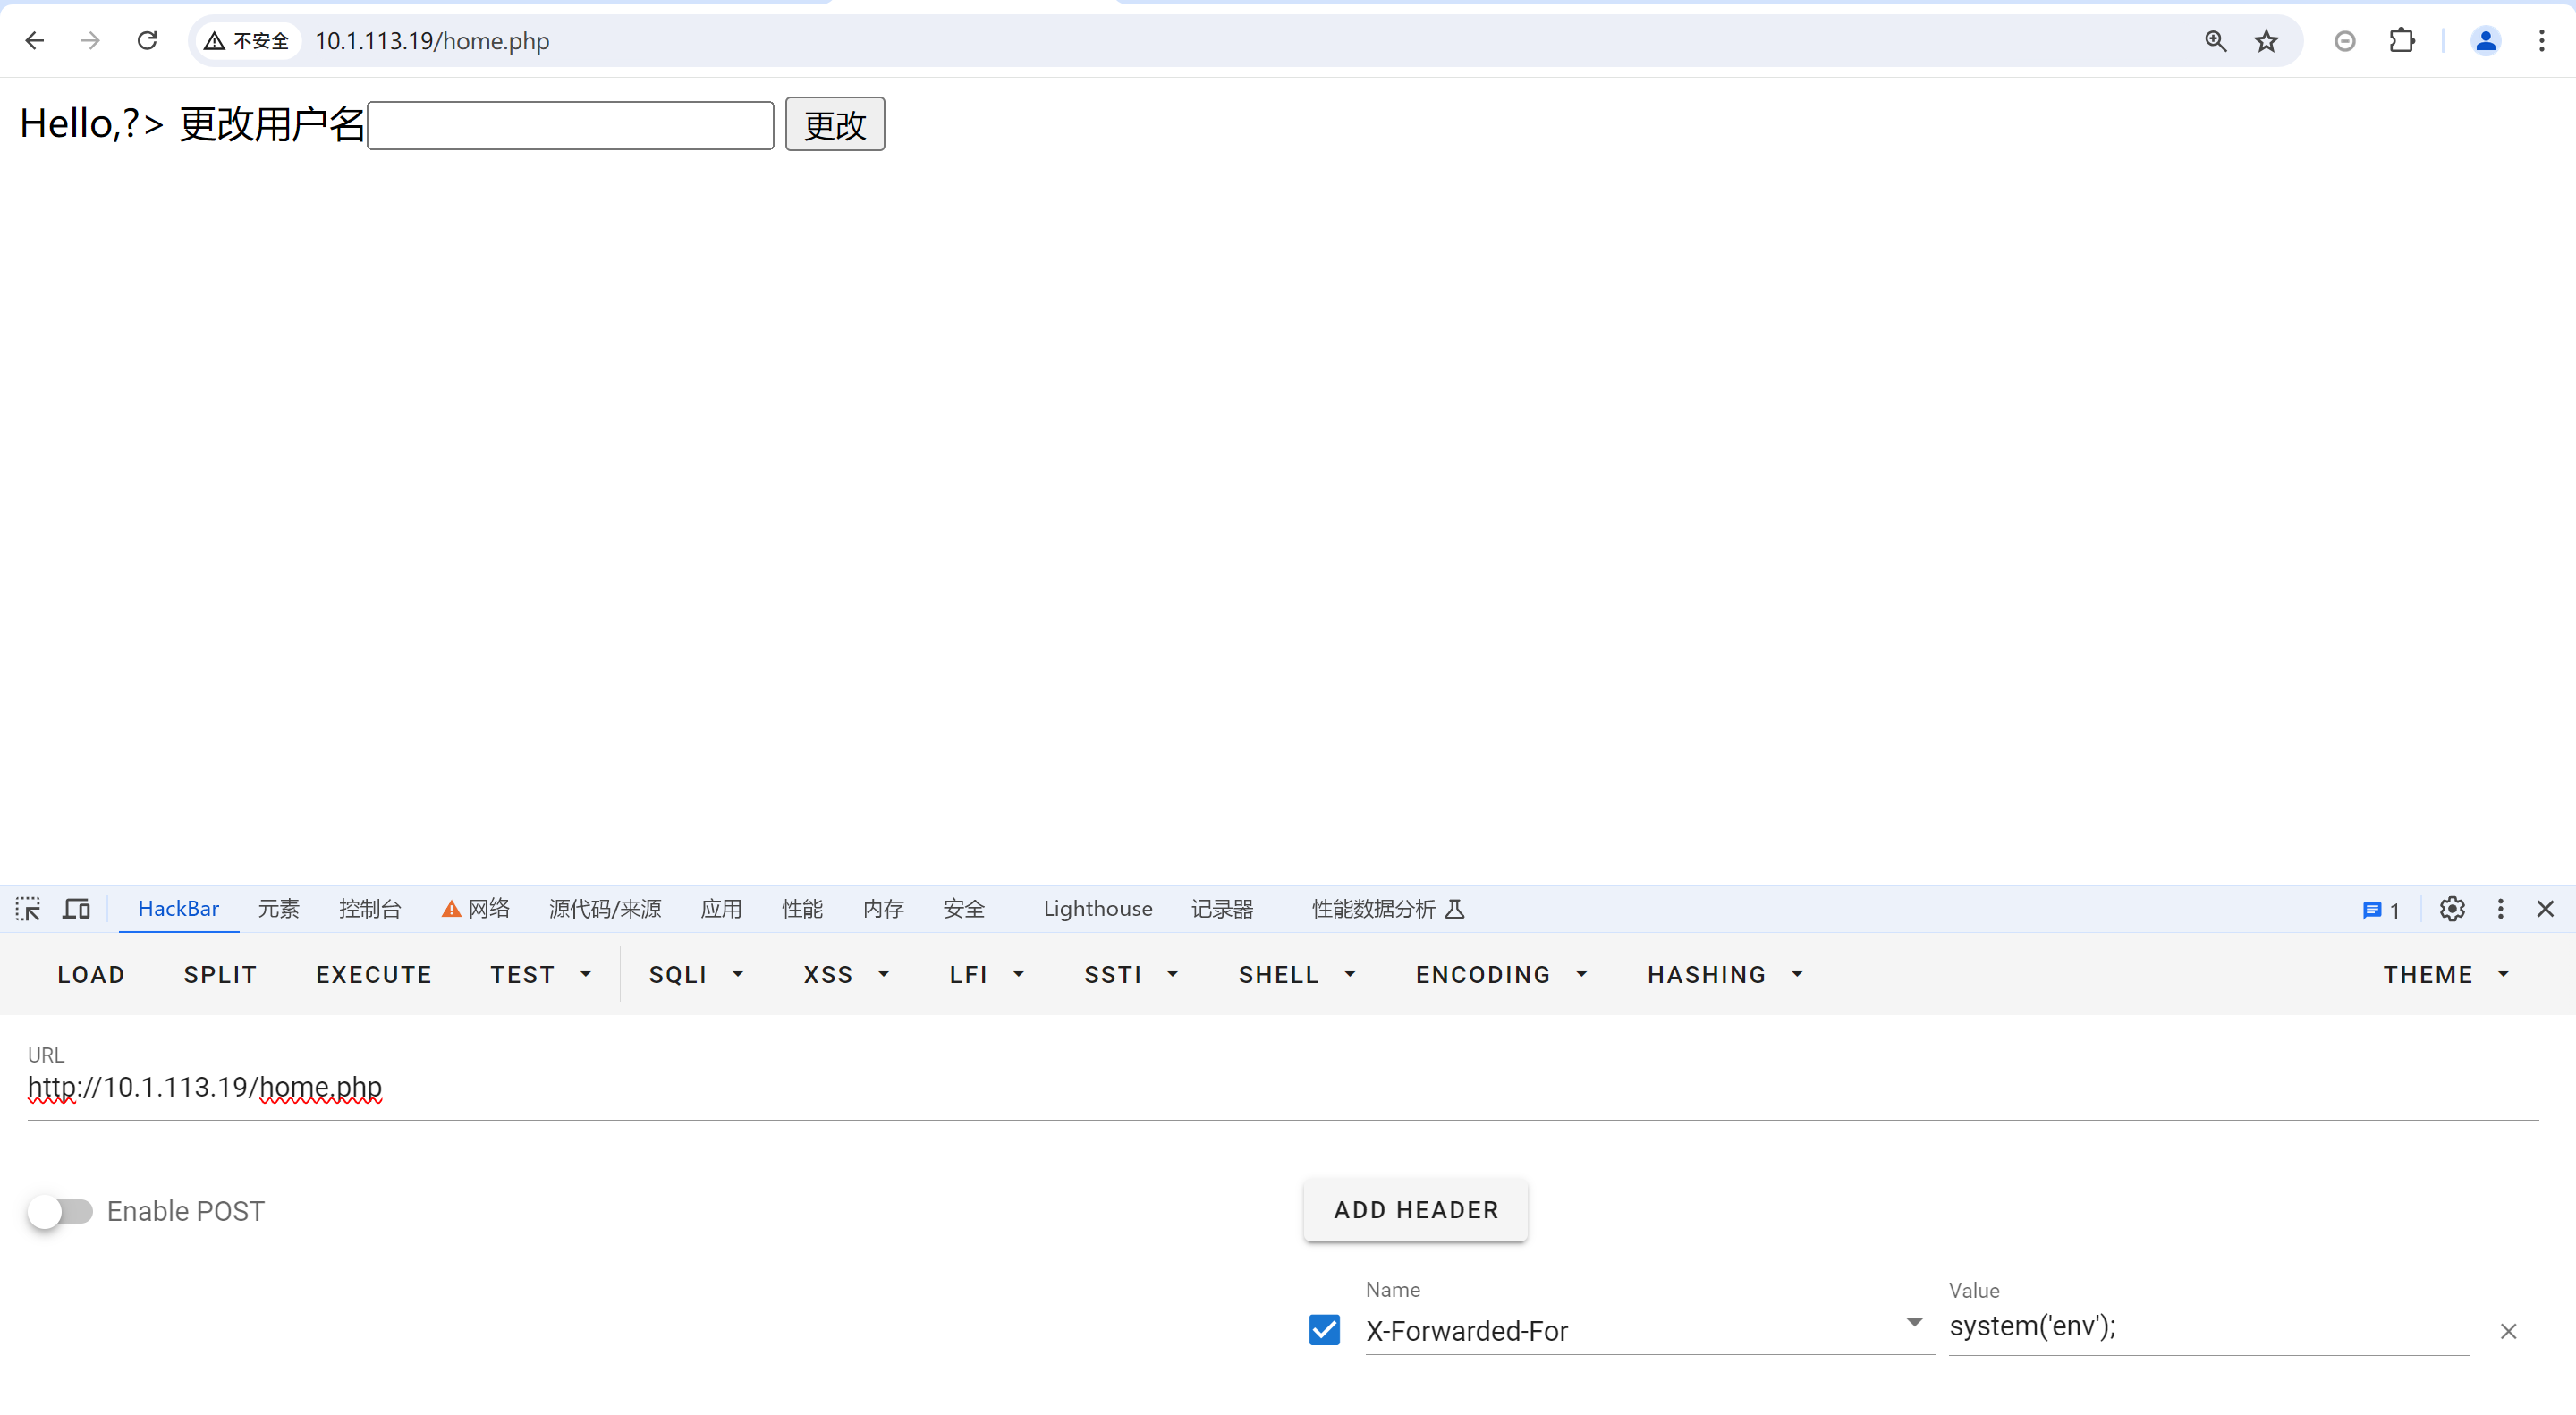The width and height of the screenshot is (2576, 1415).
Task: Expand the LFI dropdown menu
Action: click(988, 975)
